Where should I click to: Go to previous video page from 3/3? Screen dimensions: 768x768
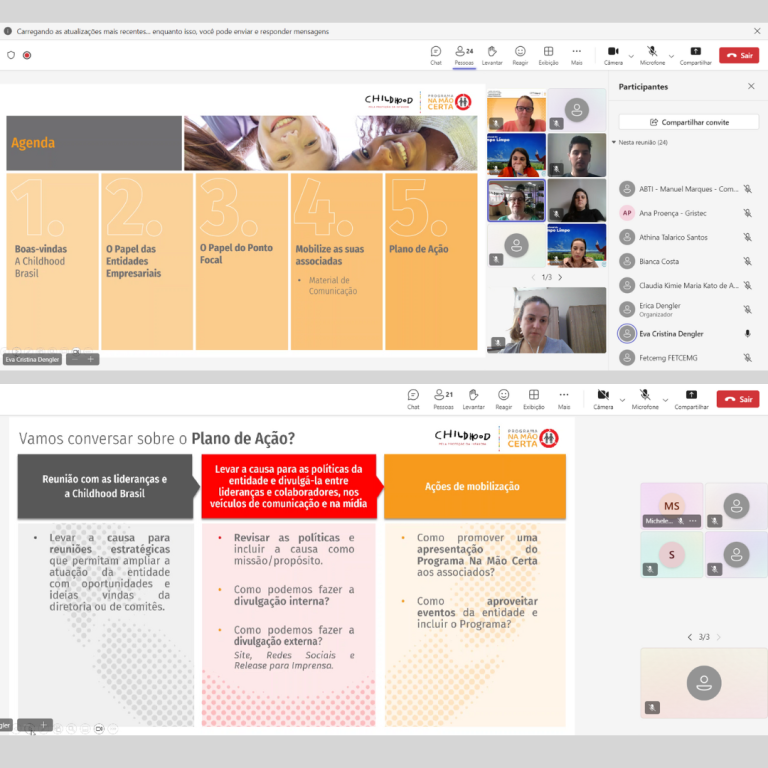[x=690, y=637]
